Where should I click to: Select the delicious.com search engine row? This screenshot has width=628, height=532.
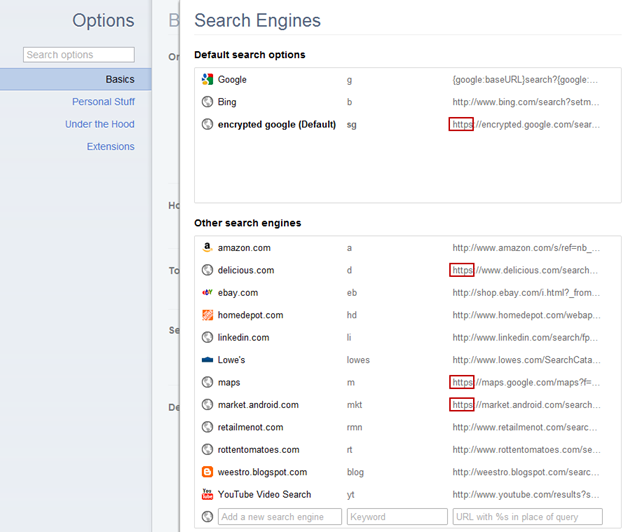(246, 270)
